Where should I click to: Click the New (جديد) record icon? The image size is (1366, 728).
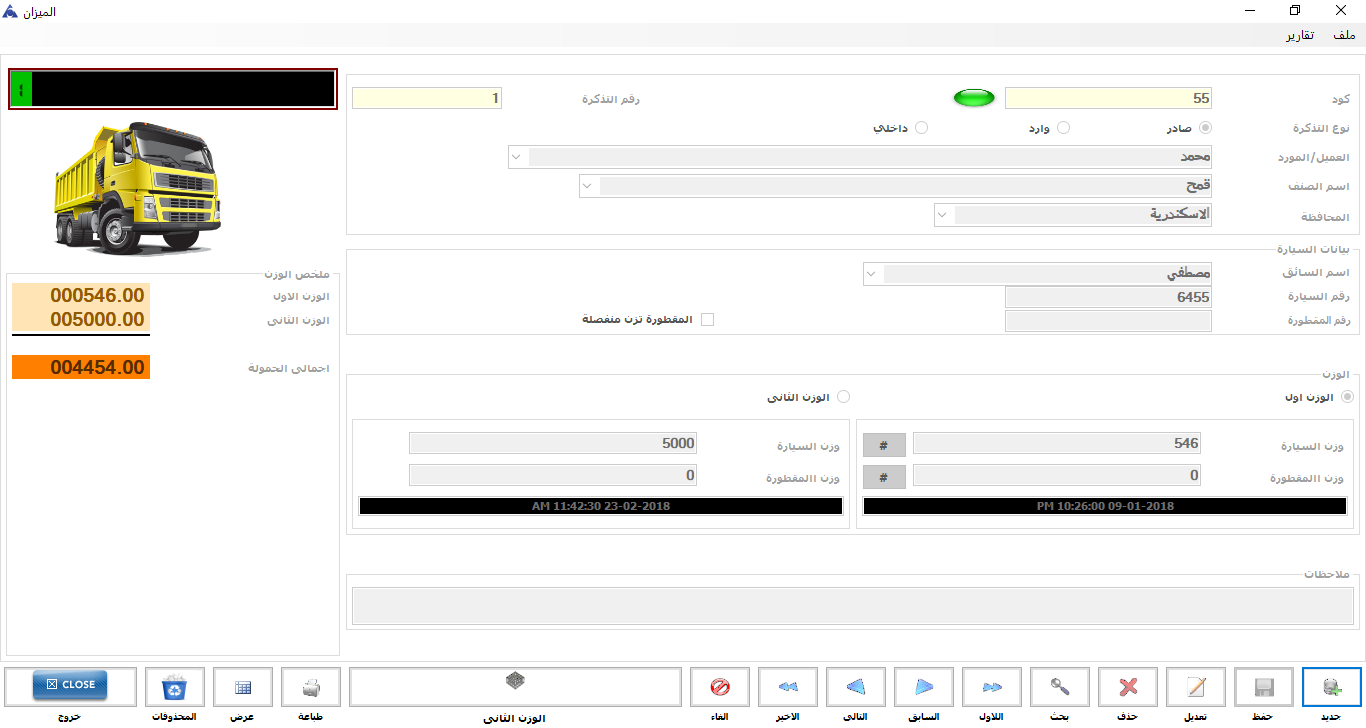[x=1332, y=687]
